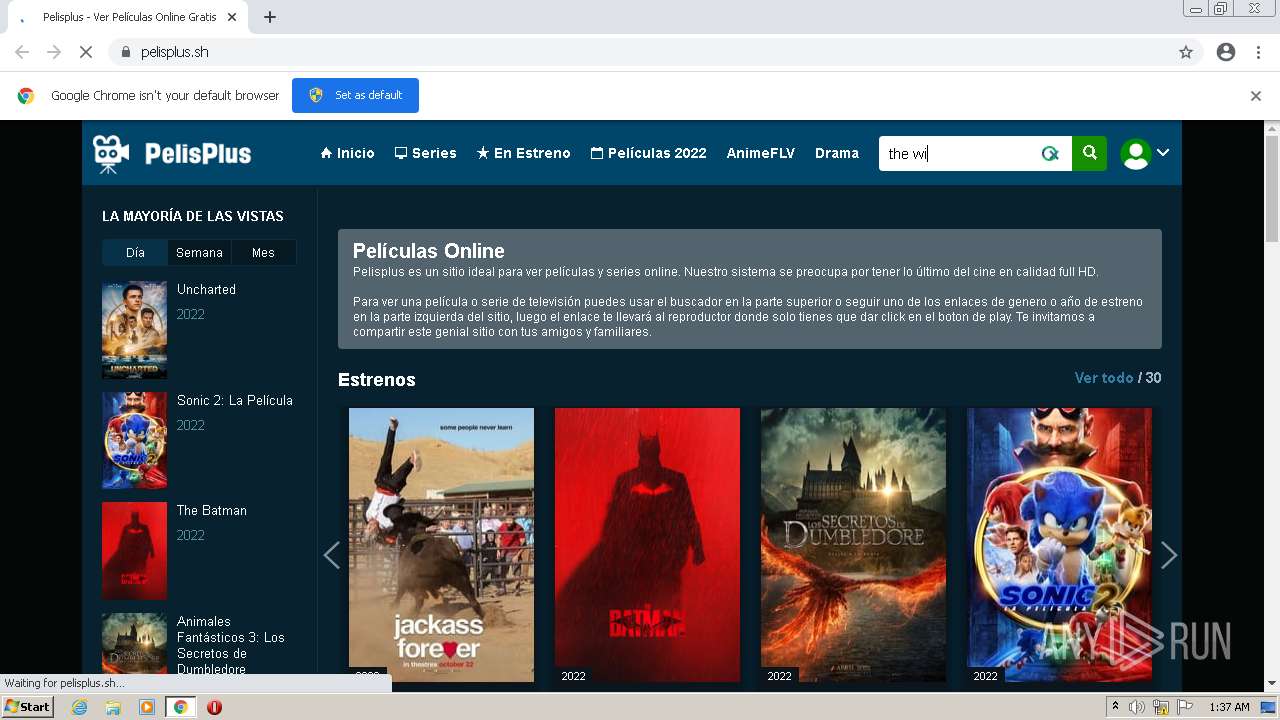
Task: Click the volume speaker tray icon
Action: pos(1137,707)
